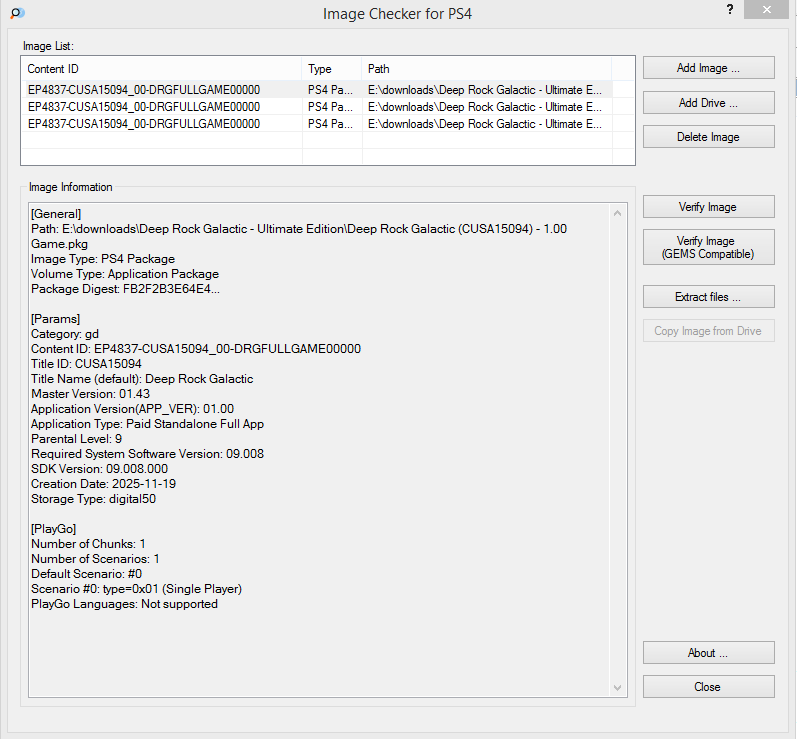This screenshot has height=739, width=797.
Task: Click the scroll up arrow in Image Information
Action: tap(618, 212)
